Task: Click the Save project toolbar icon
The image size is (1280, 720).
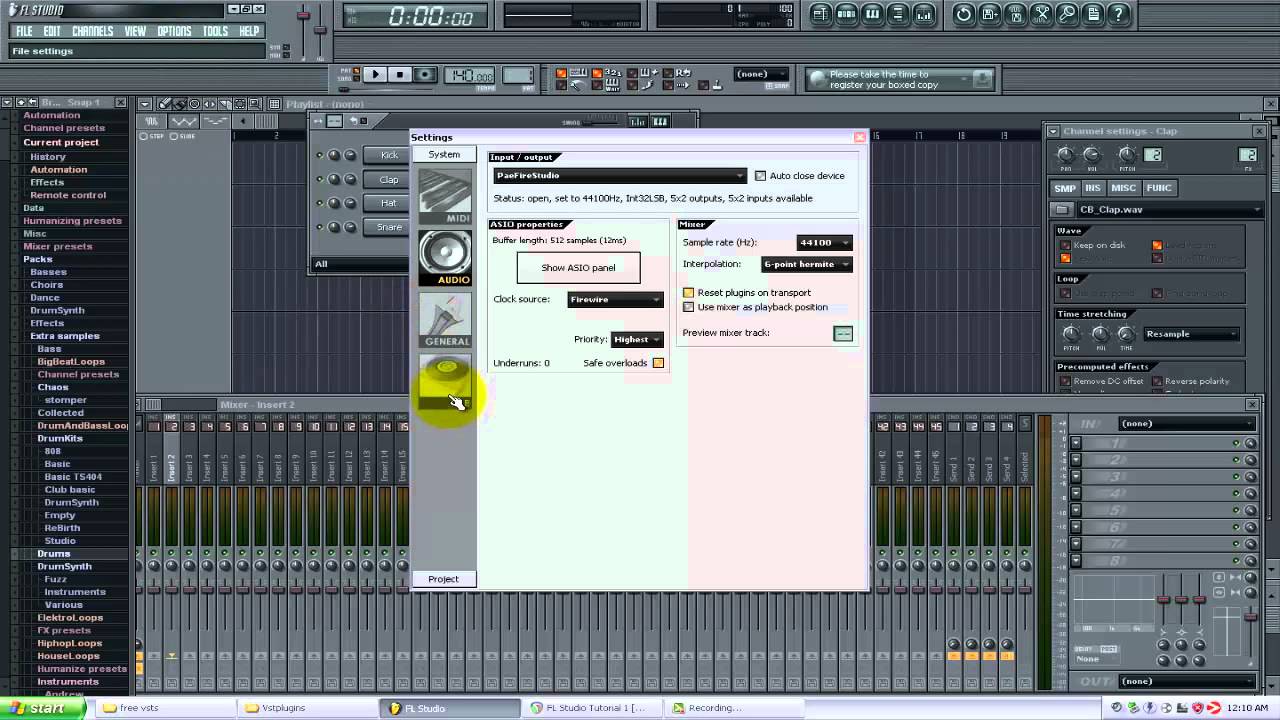Action: coord(989,14)
